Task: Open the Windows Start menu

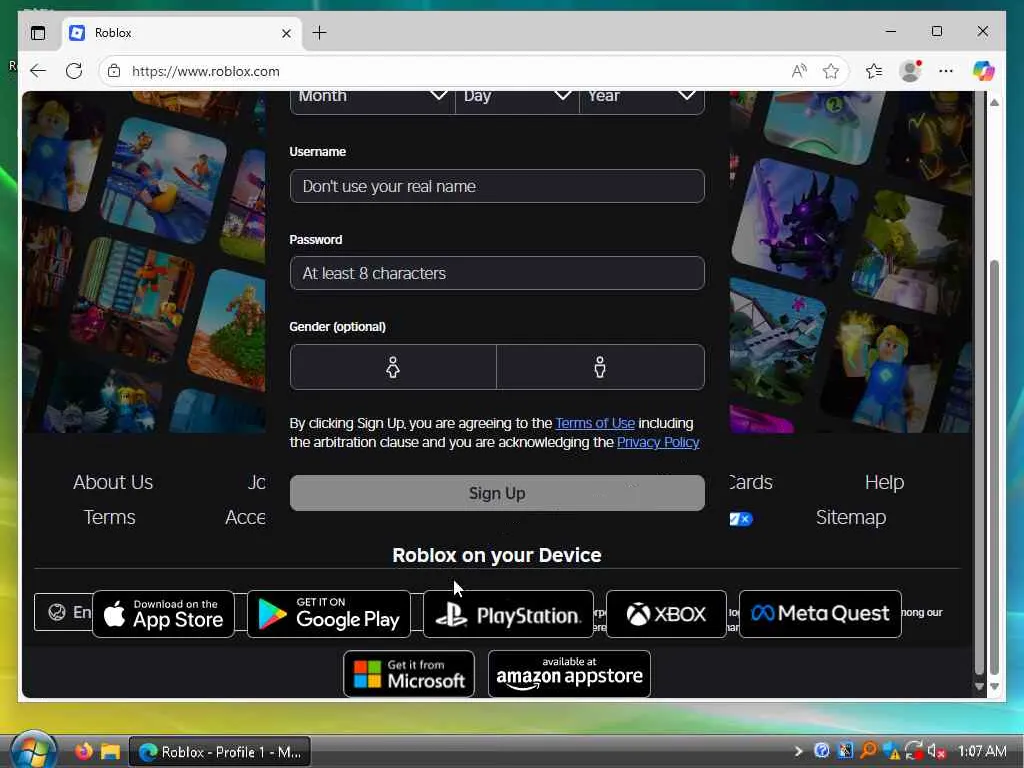Action: point(33,751)
